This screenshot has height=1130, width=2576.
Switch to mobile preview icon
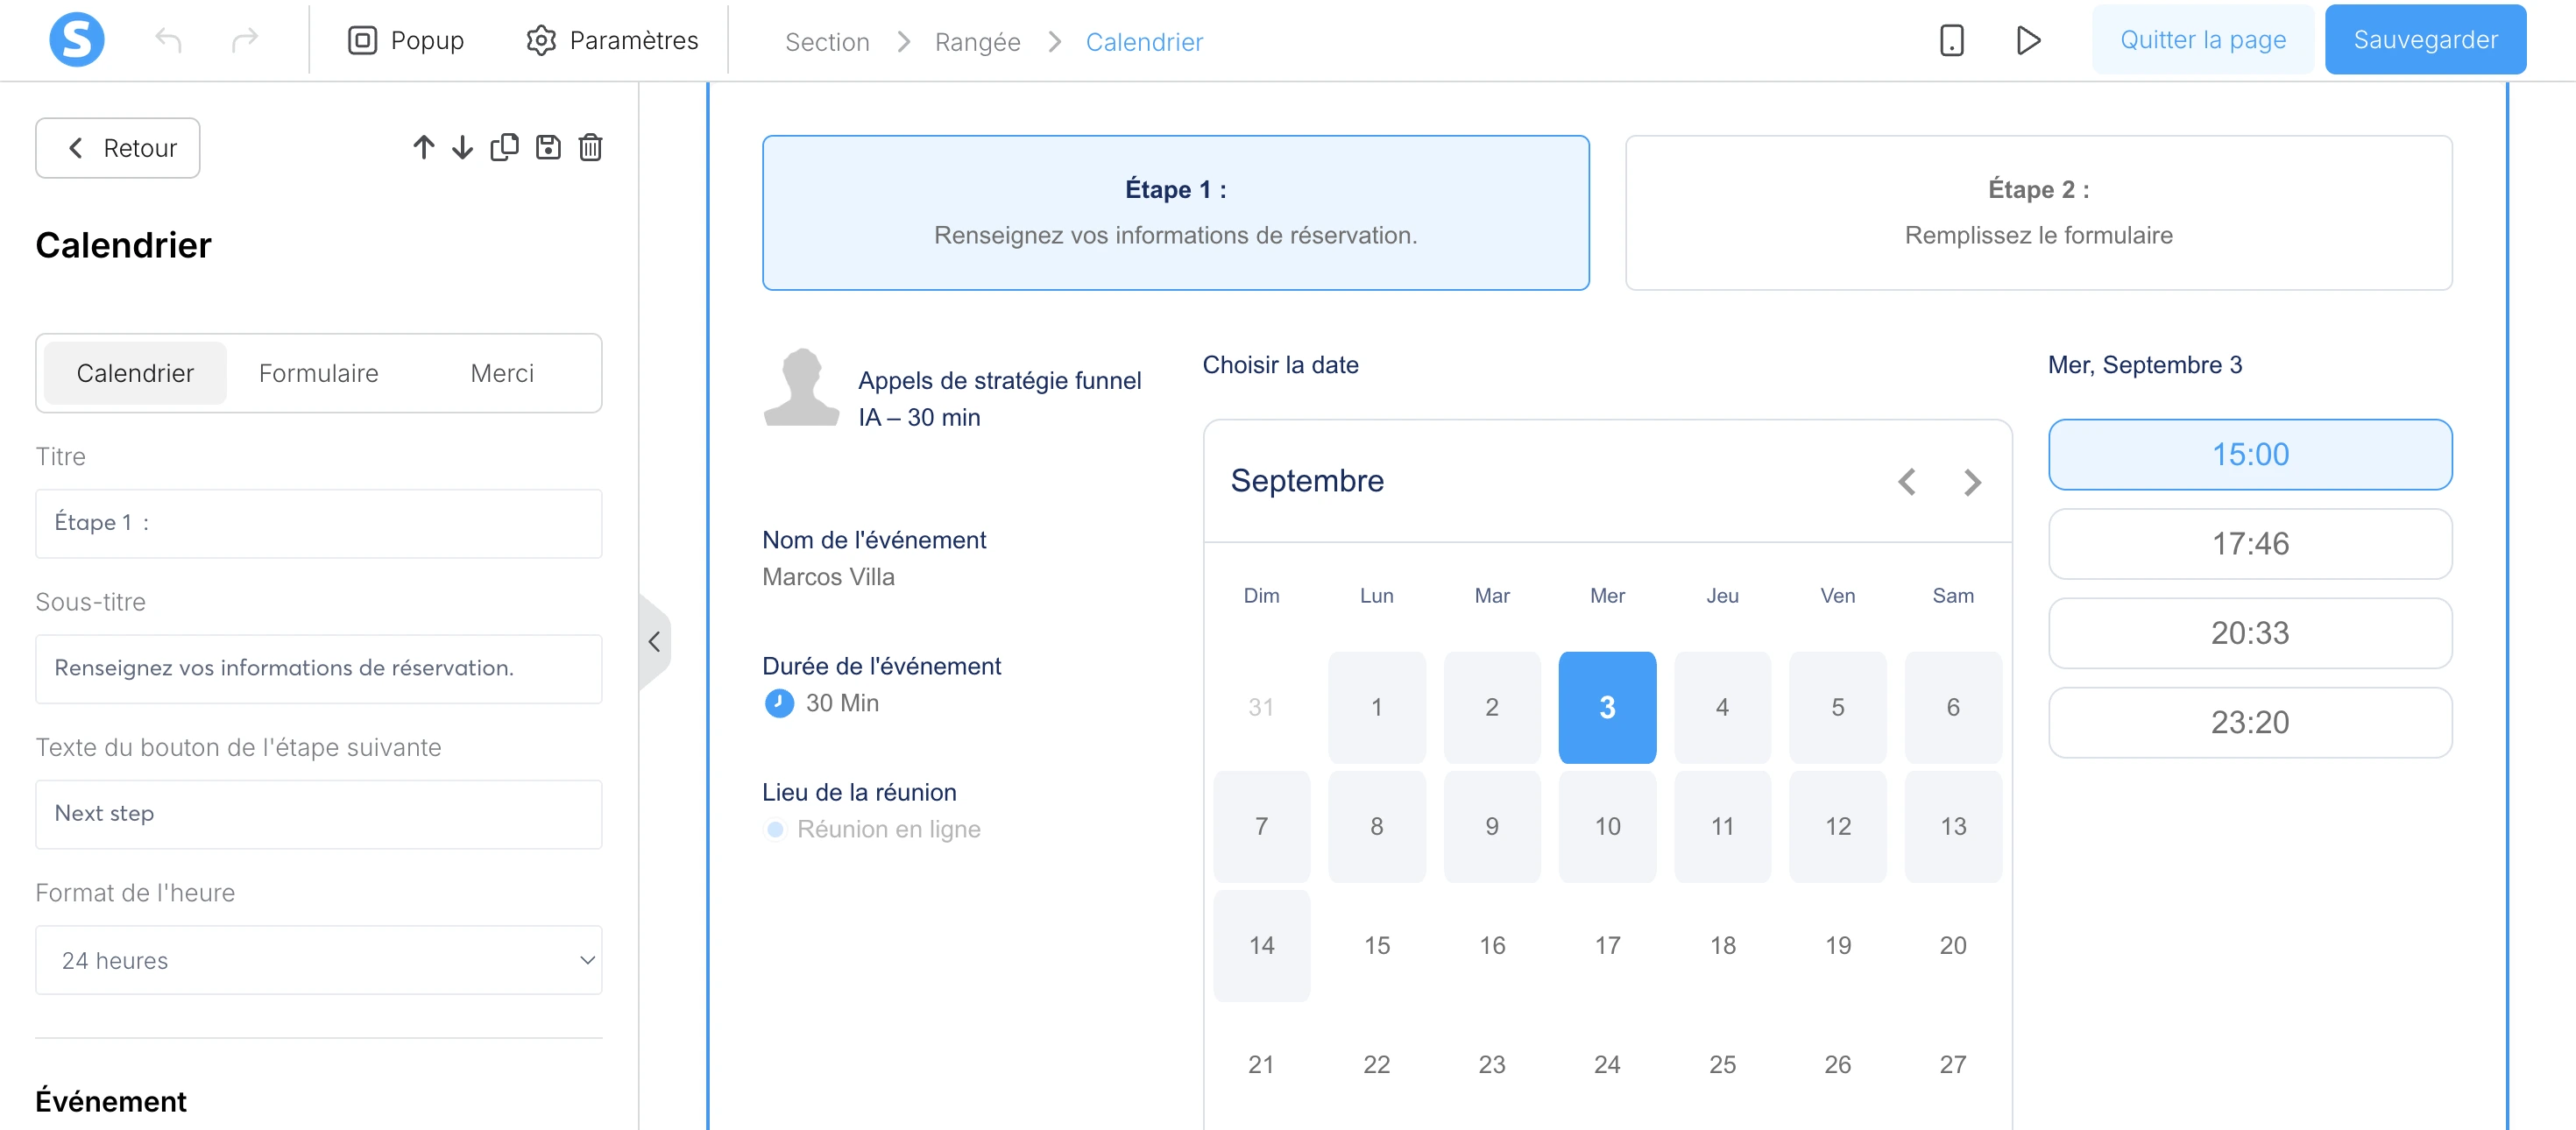click(1951, 40)
